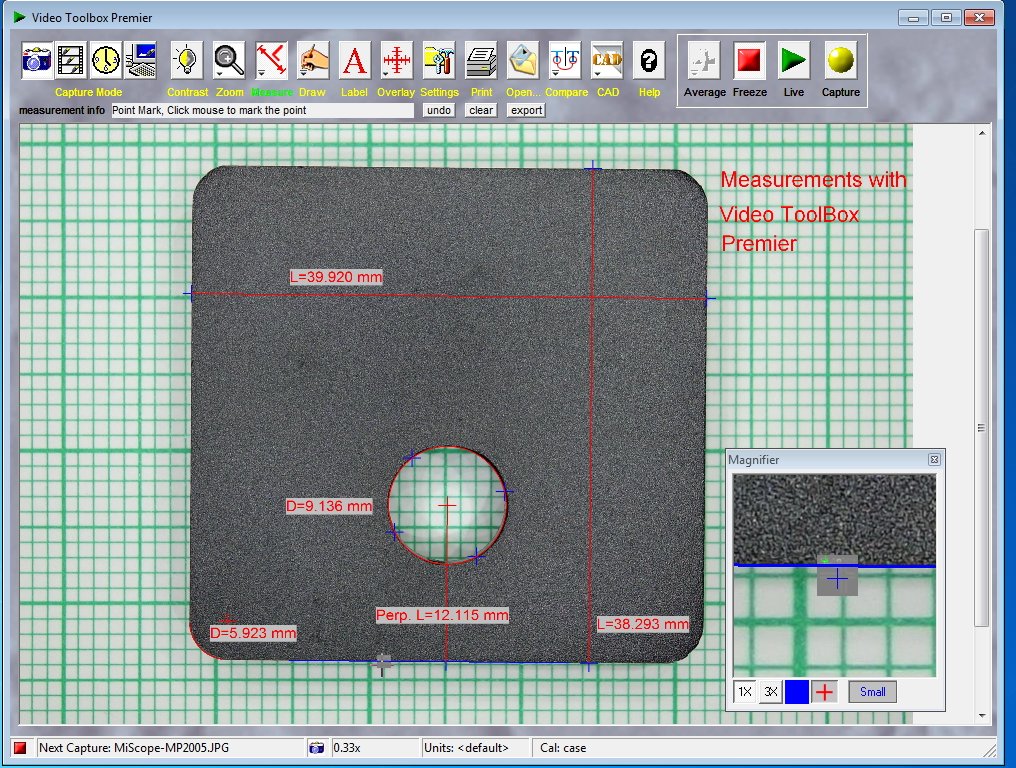Click the Next Capture filename field
Image resolution: width=1016 pixels, height=768 pixels.
point(170,748)
